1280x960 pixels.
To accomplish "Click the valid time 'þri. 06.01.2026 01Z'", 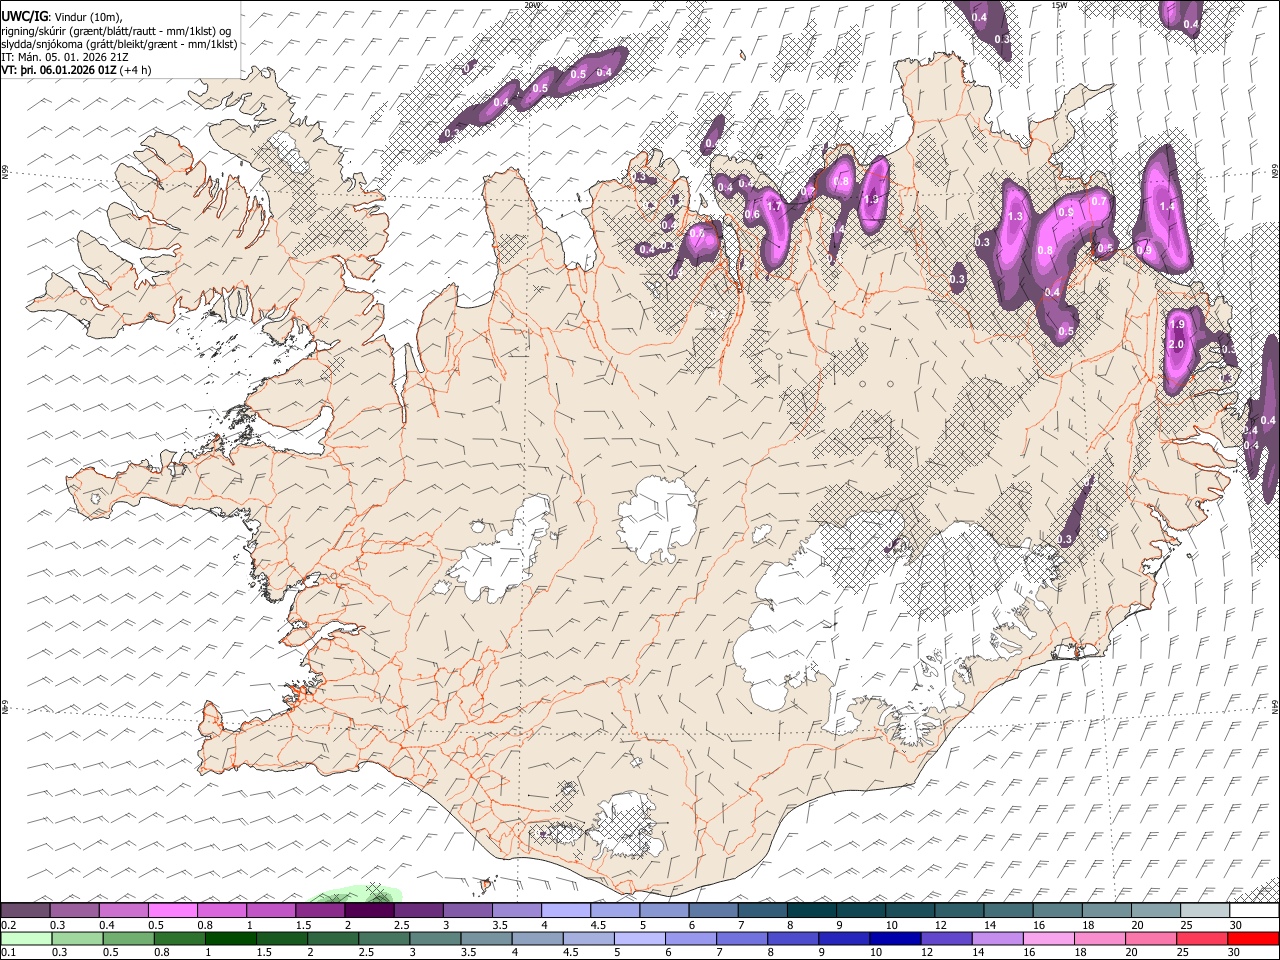I will (x=70, y=70).
